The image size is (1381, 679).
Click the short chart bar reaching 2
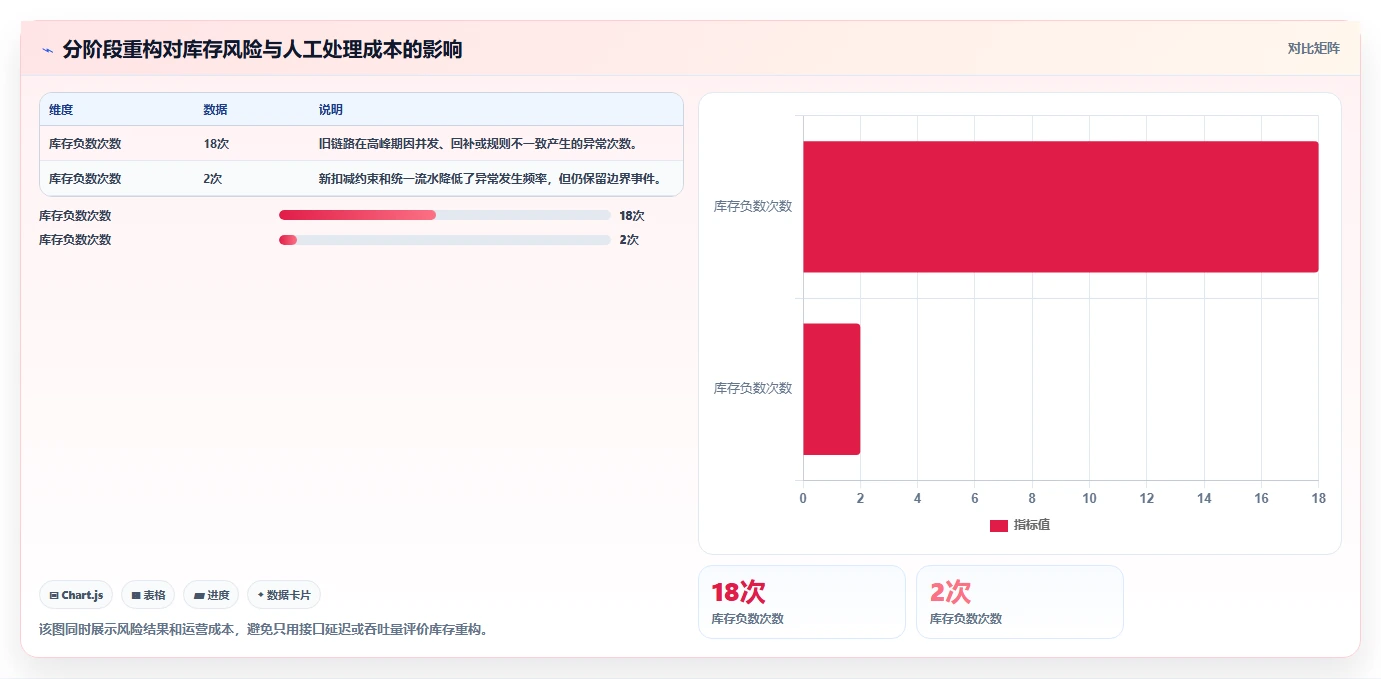[x=831, y=389]
